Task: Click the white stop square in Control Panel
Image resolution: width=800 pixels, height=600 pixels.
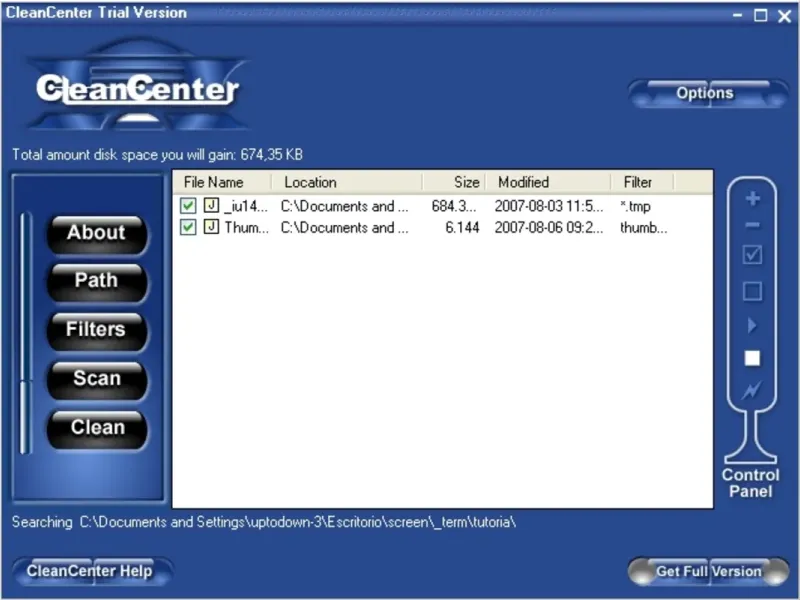Action: pos(752,358)
